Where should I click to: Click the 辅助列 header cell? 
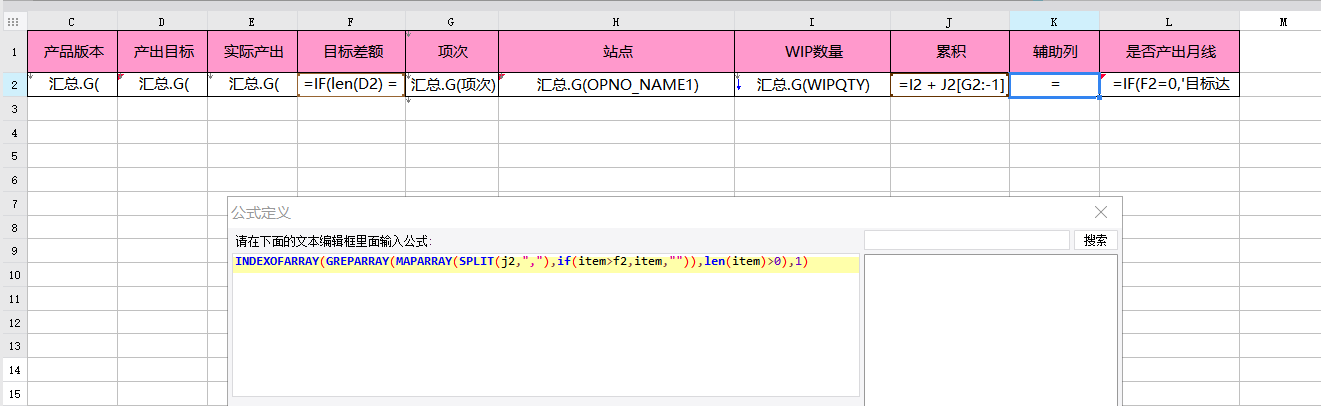click(1055, 52)
